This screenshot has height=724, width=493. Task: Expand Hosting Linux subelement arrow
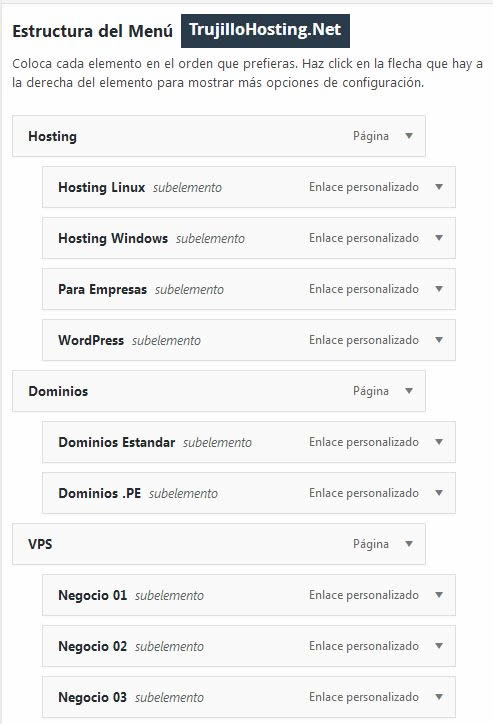pos(439,187)
